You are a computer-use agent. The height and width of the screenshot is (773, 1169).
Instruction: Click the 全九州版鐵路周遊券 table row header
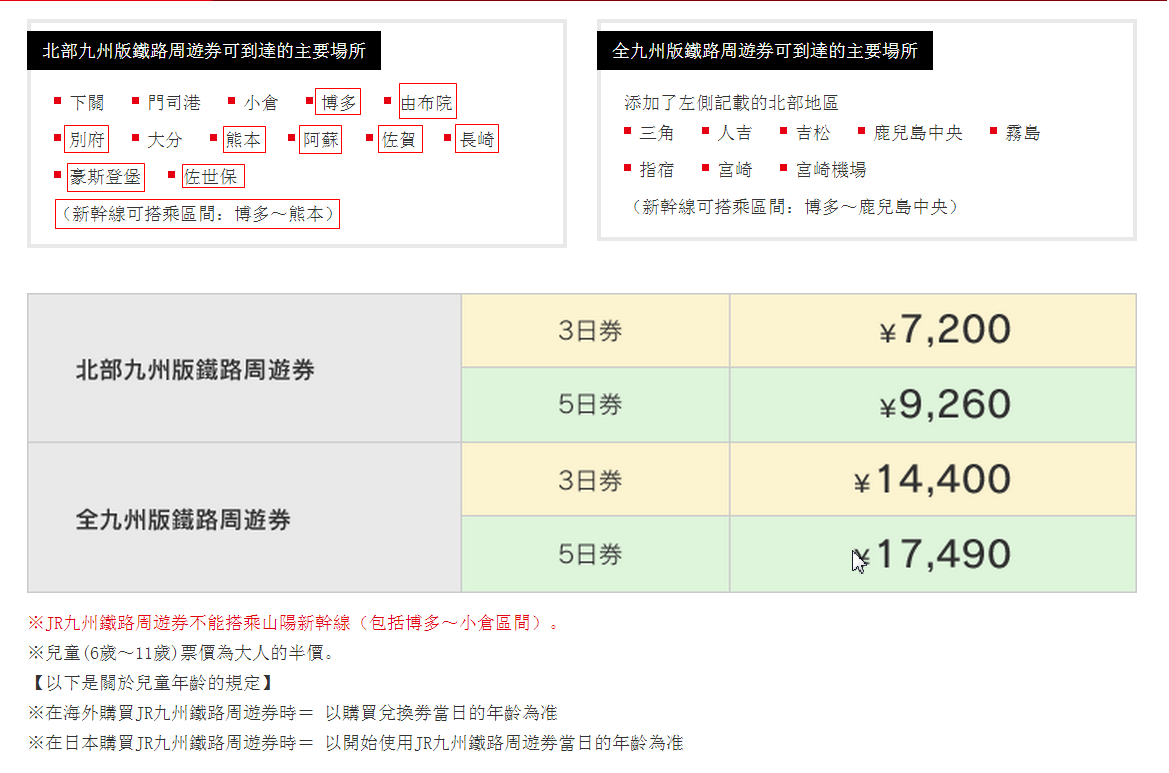(245, 518)
